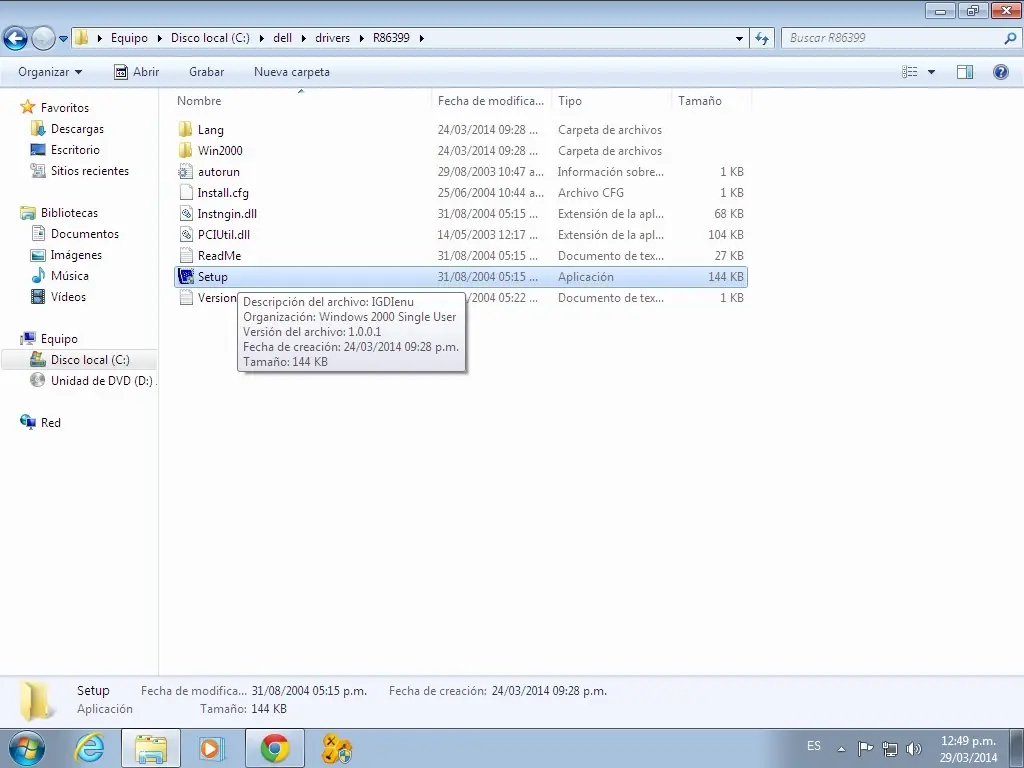Viewport: 1024px width, 768px height.
Task: Click the refresh button beside address bar
Action: point(762,38)
